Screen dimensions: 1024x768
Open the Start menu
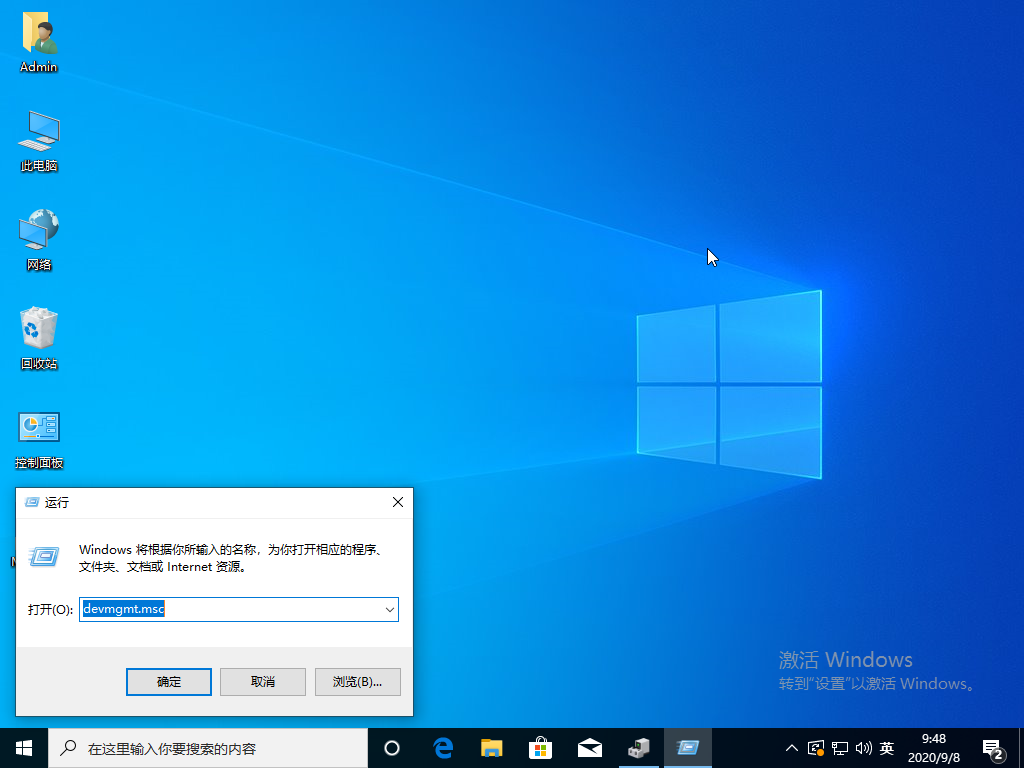(22, 747)
